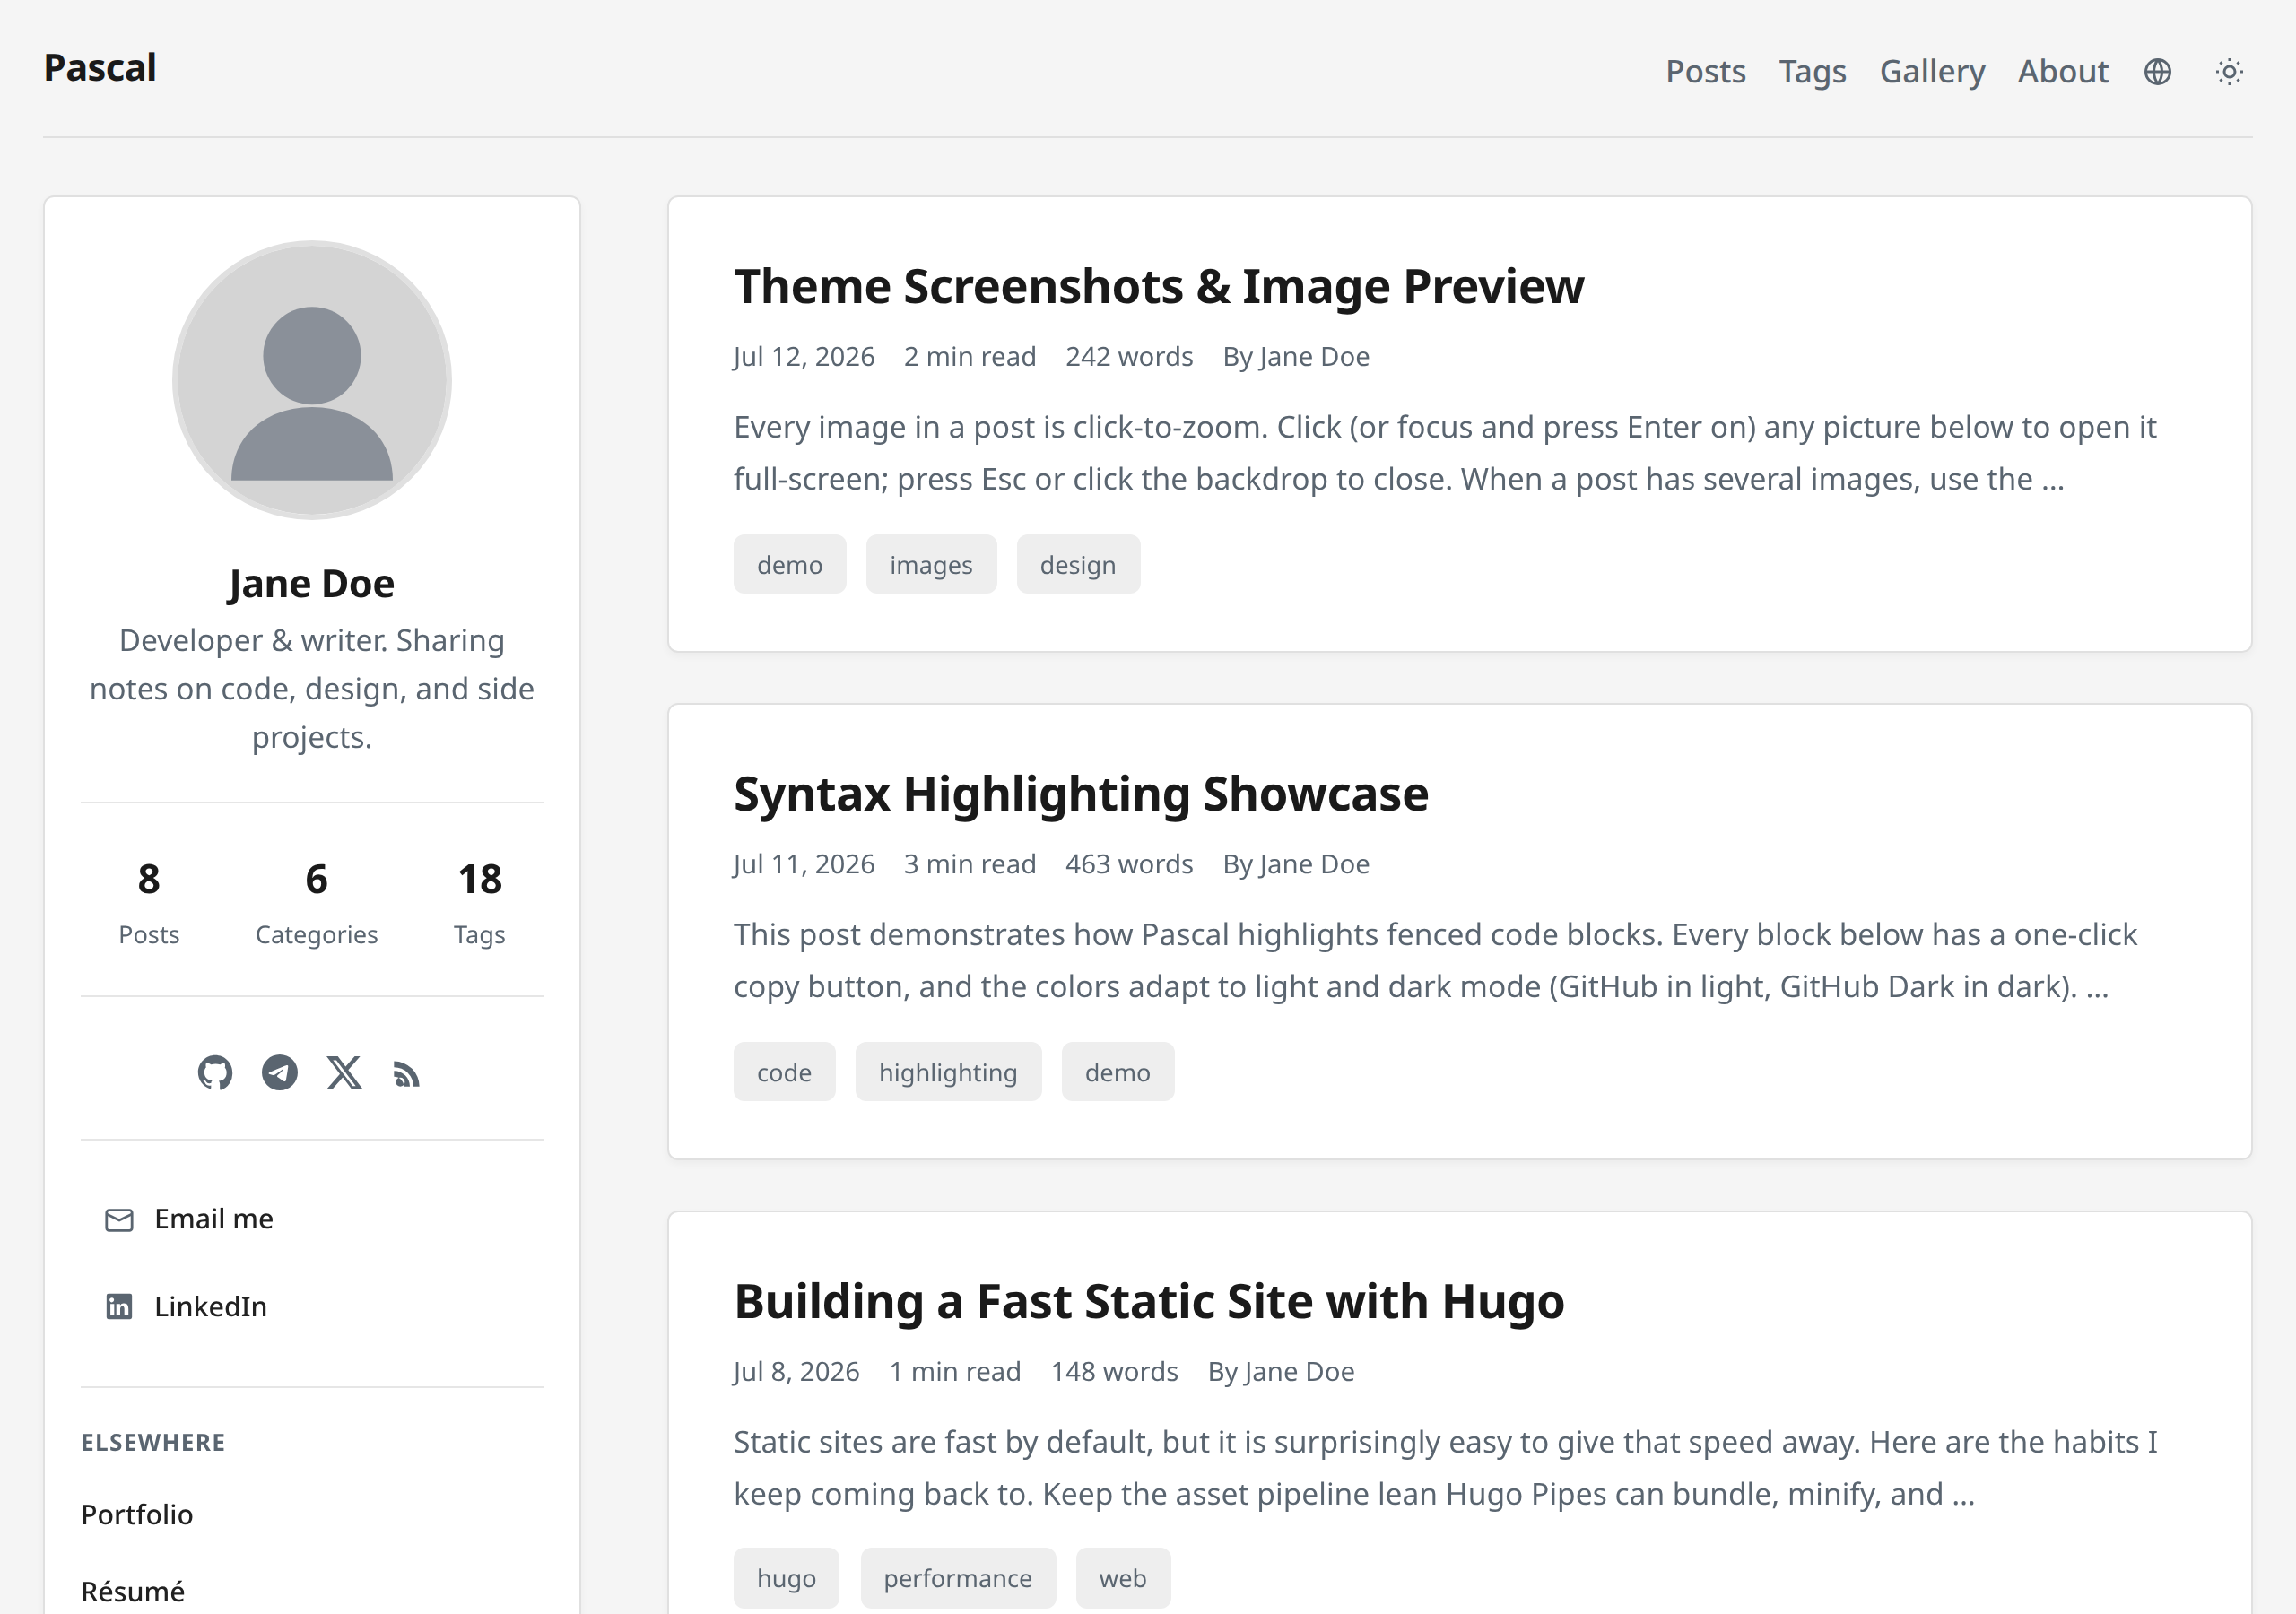The height and width of the screenshot is (1614, 2296).
Task: Select the images tag
Action: pos(931,564)
